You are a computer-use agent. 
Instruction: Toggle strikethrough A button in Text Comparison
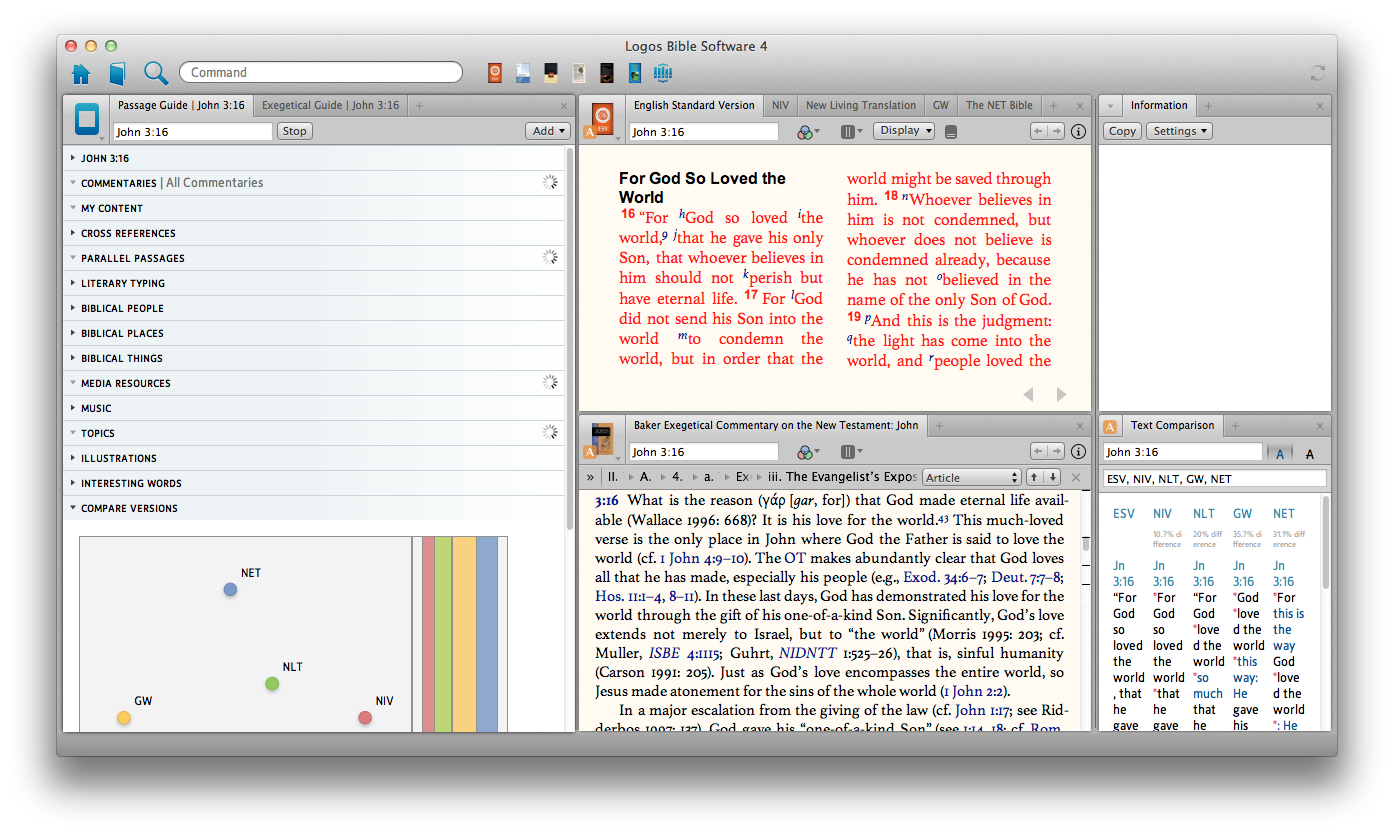point(1309,453)
